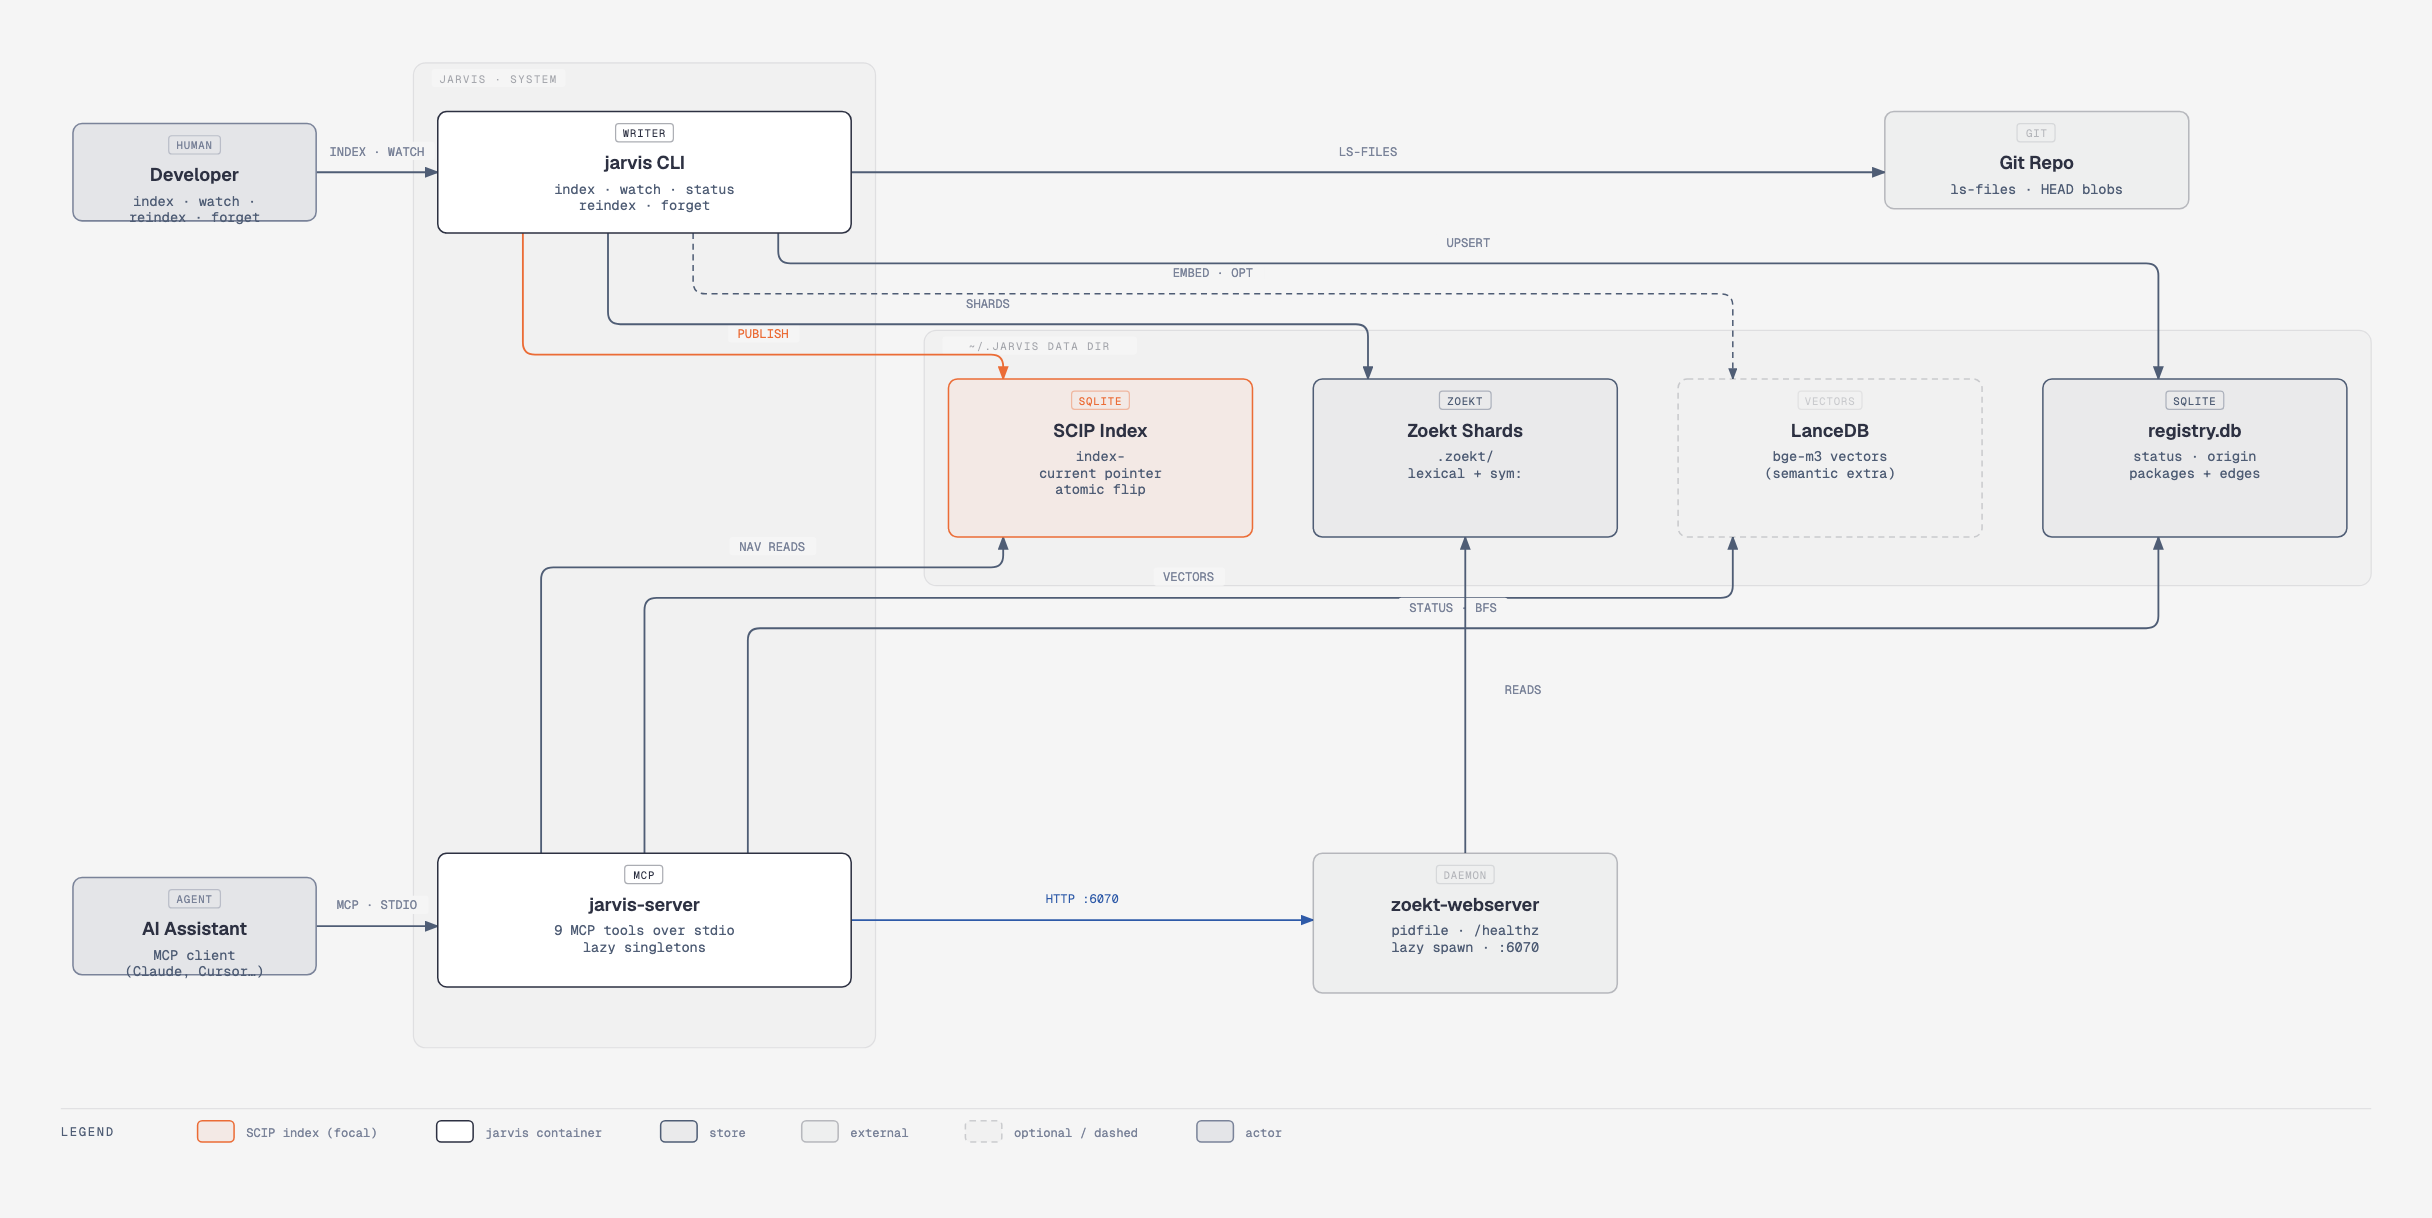Click the SHARDS edge label
The height and width of the screenshot is (1218, 2432).
[988, 304]
